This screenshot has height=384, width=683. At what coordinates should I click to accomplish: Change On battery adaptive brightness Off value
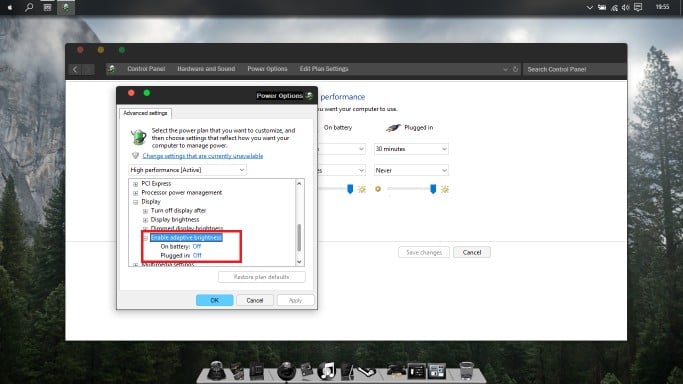[x=197, y=246]
